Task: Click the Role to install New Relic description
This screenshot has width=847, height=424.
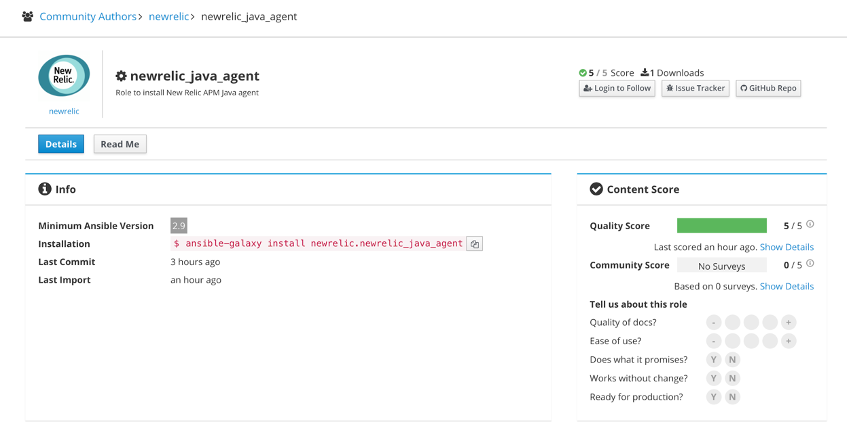Action: [x=187, y=92]
